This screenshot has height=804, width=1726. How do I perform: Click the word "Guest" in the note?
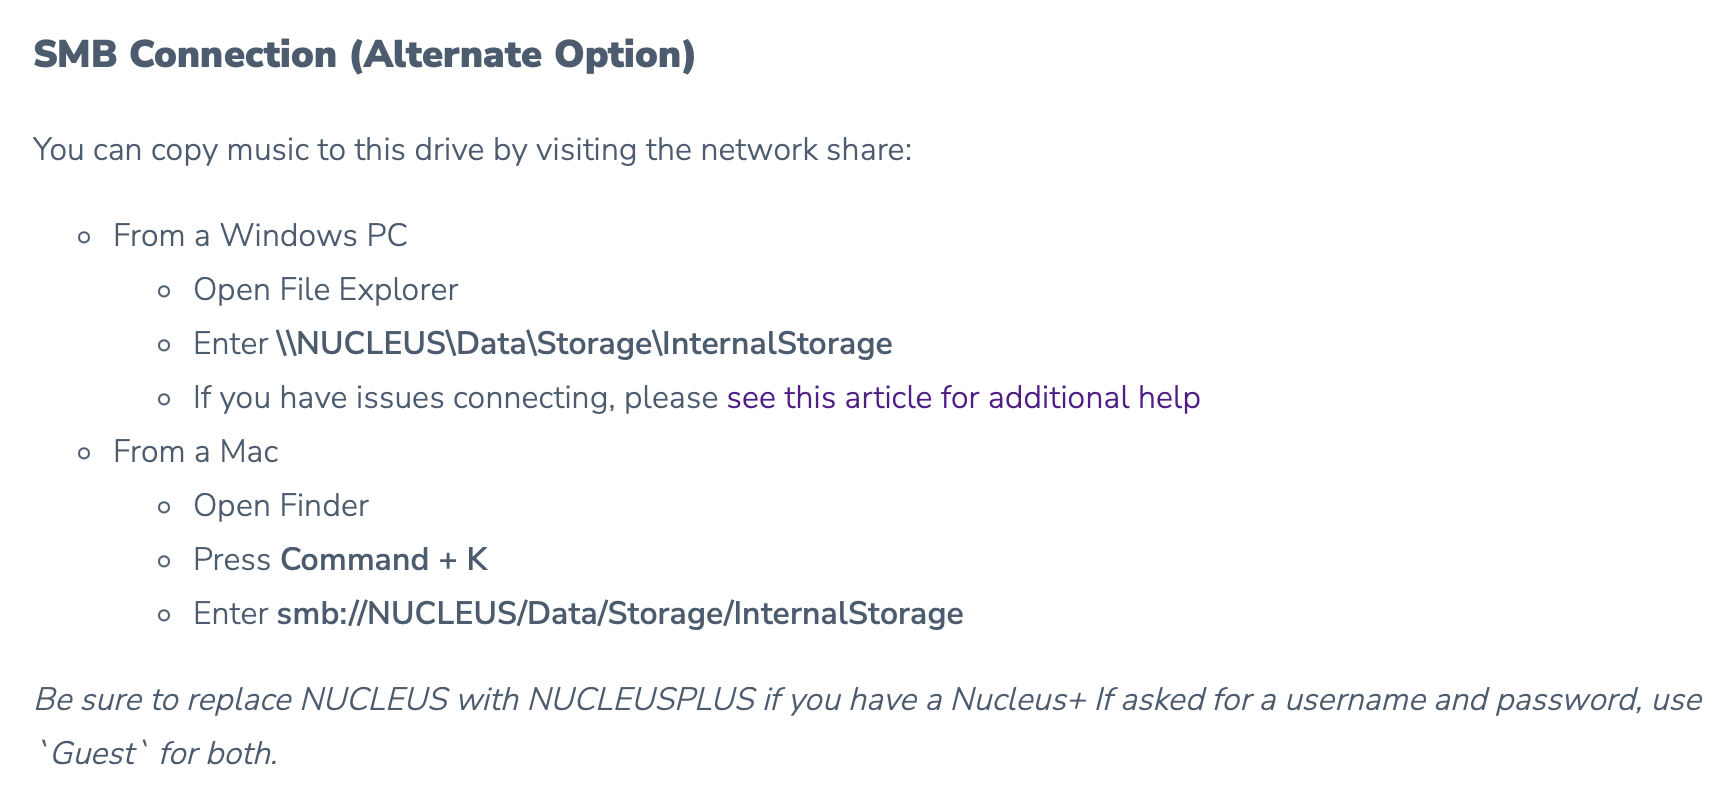92,754
